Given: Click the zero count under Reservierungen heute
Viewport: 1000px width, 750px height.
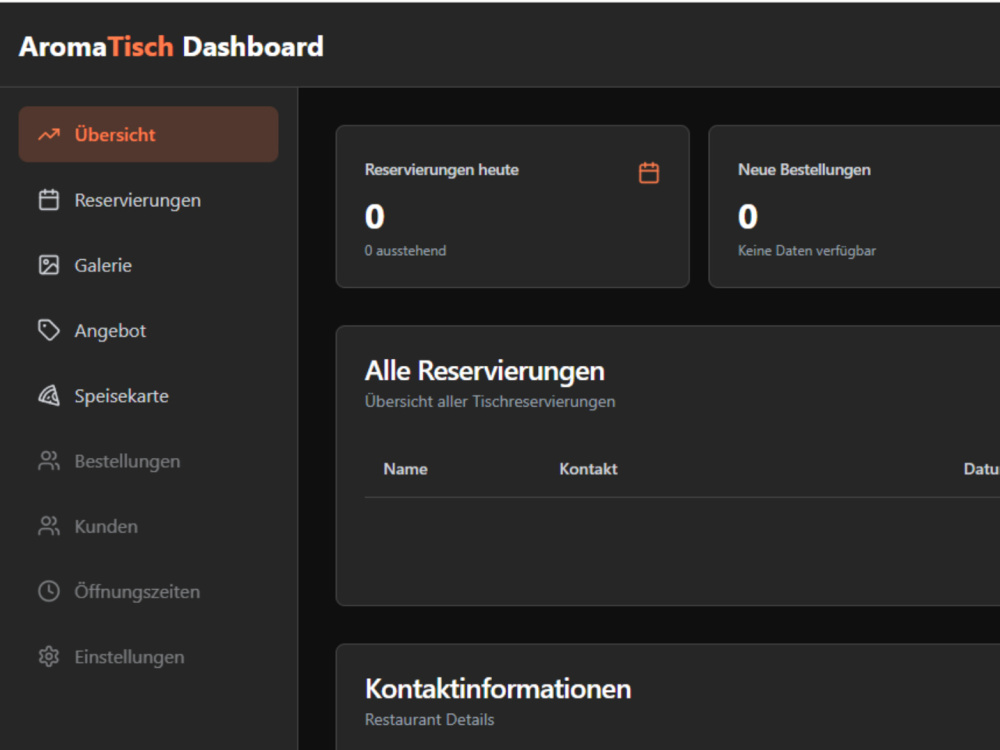Looking at the screenshot, I should click(x=374, y=216).
